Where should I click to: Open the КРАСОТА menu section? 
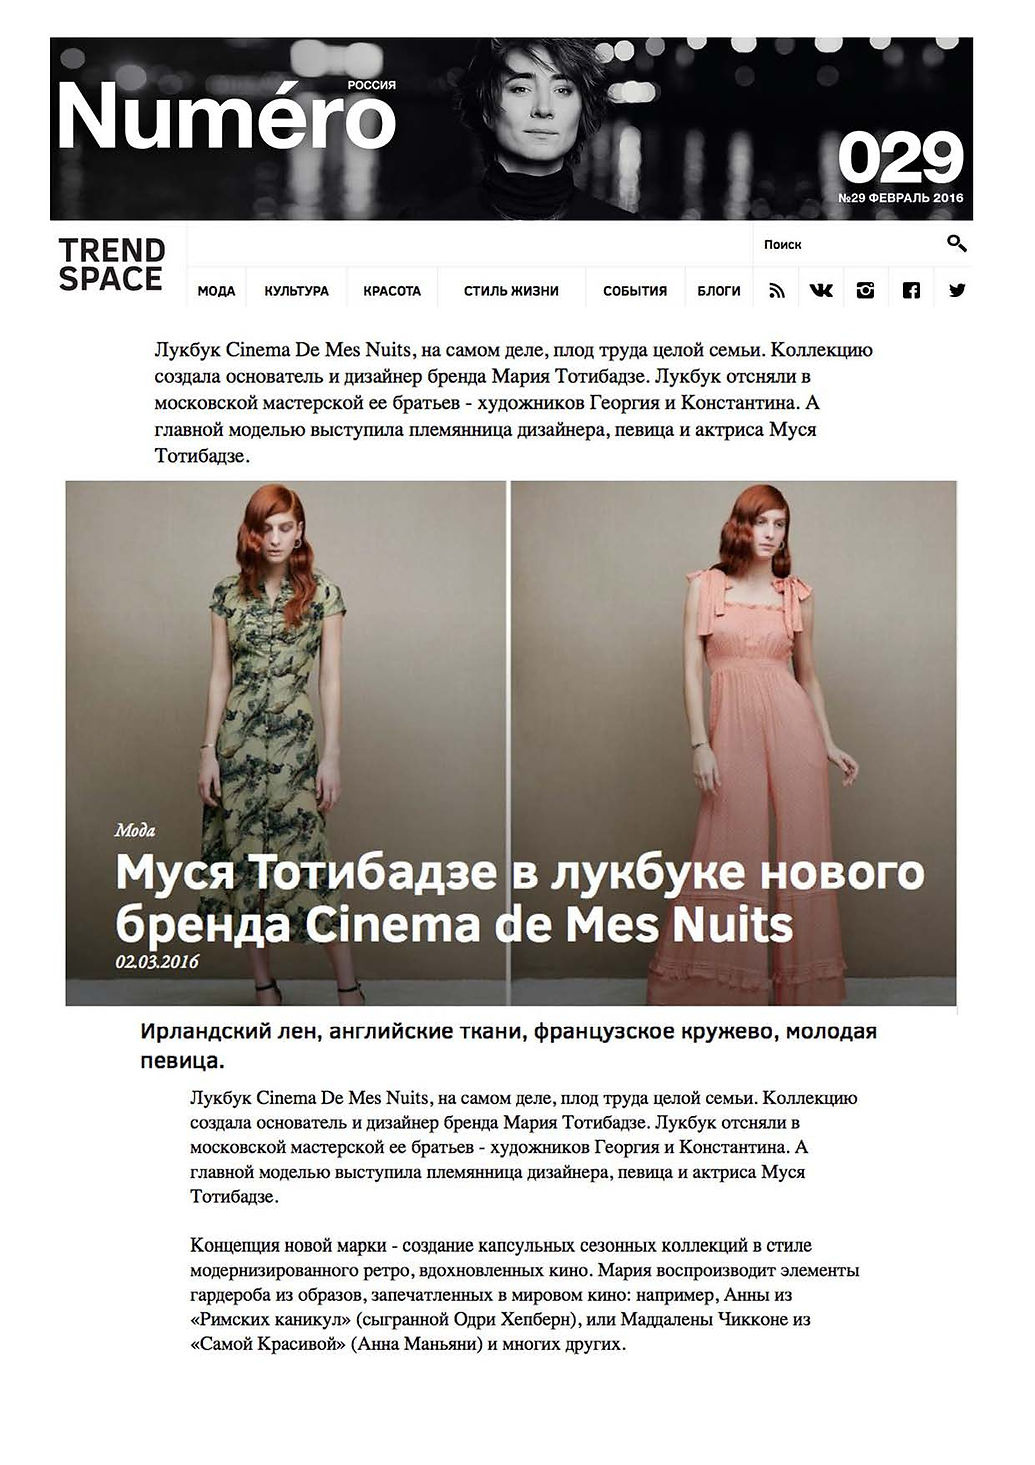click(392, 291)
